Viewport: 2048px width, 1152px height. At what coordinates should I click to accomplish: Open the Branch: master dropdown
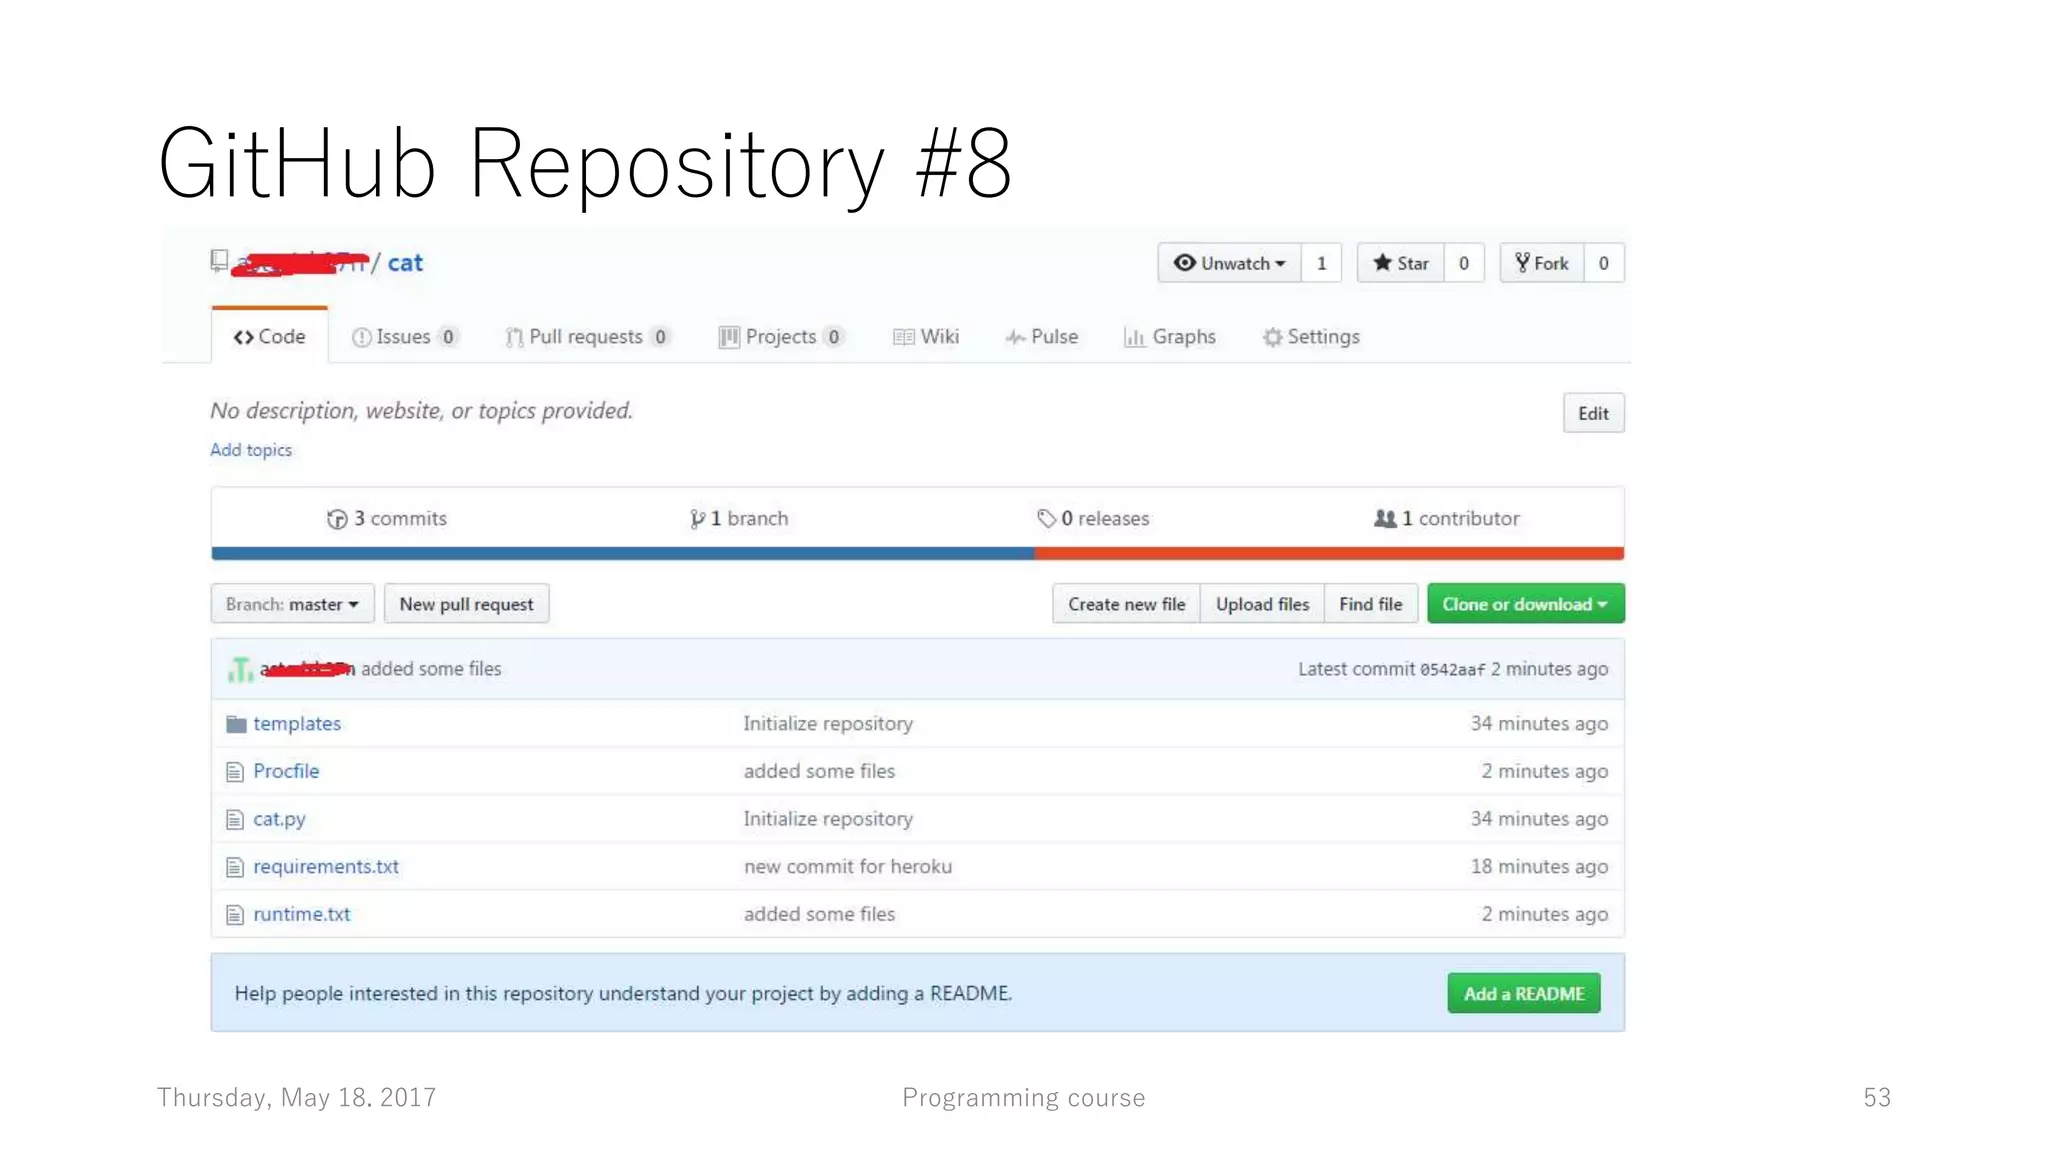click(x=292, y=604)
